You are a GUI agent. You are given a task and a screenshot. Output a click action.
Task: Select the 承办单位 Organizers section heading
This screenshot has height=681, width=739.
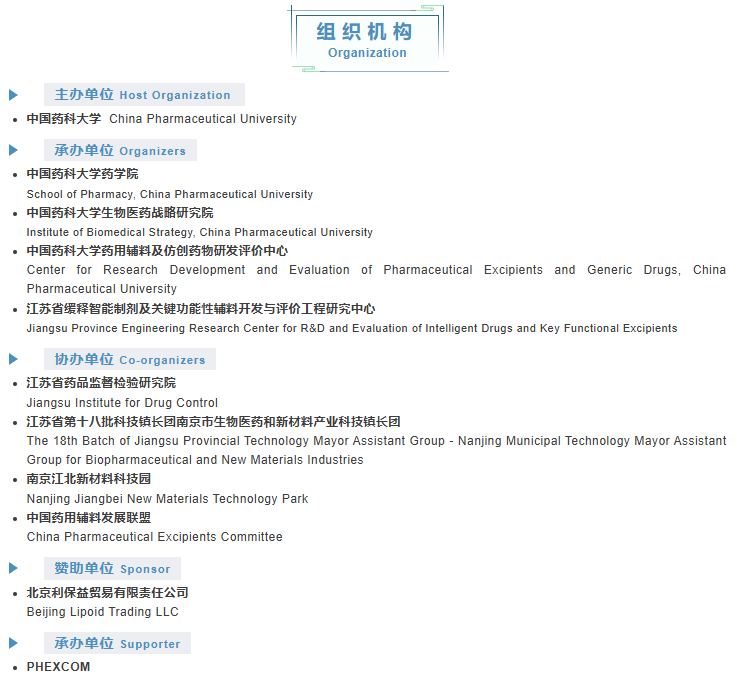[x=120, y=151]
